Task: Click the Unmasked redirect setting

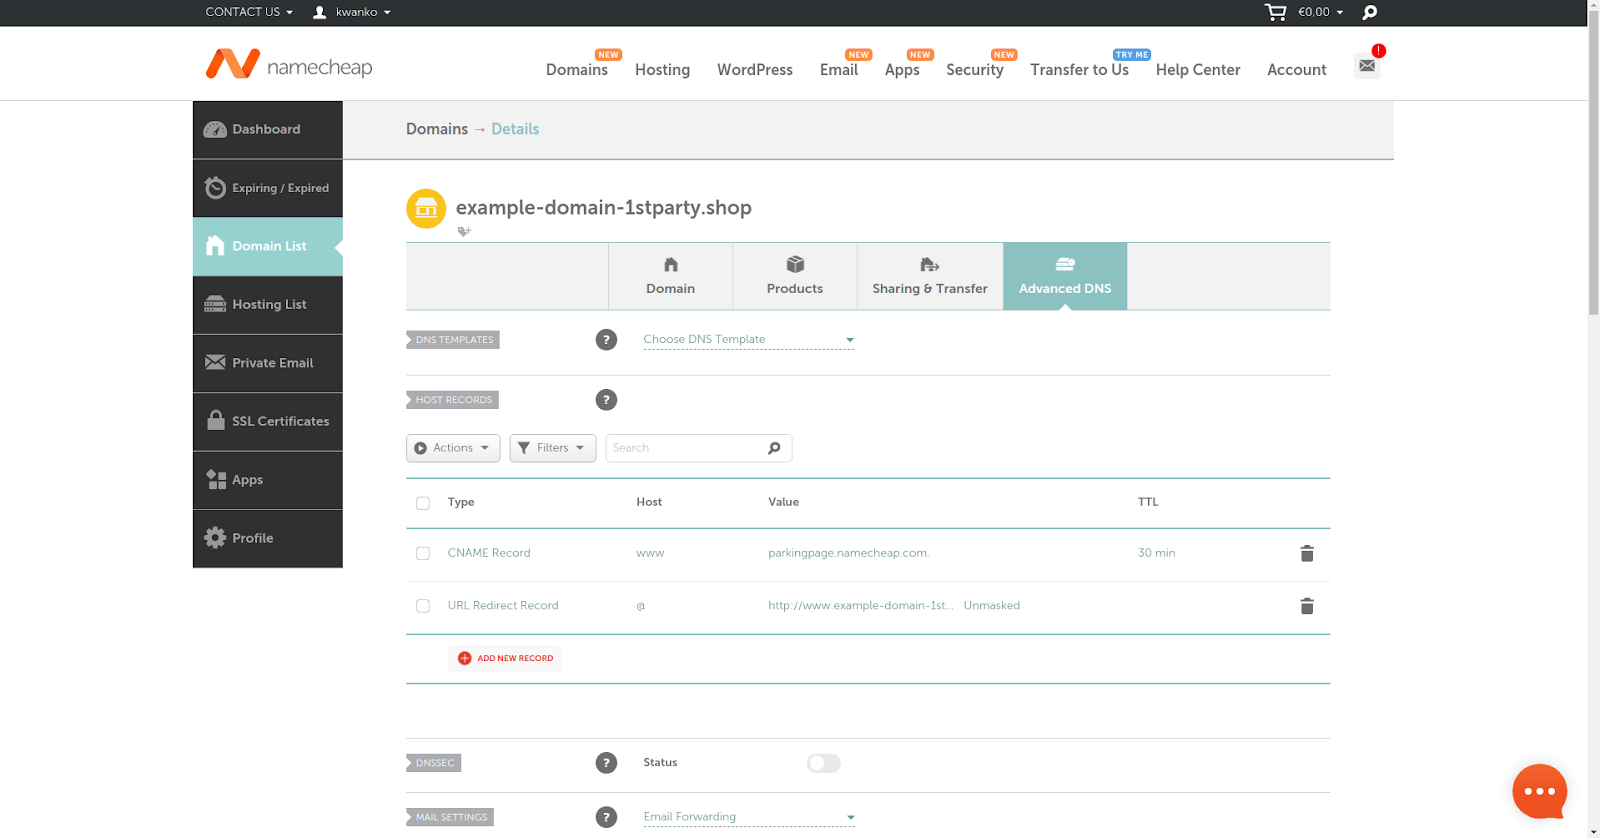Action: point(992,606)
